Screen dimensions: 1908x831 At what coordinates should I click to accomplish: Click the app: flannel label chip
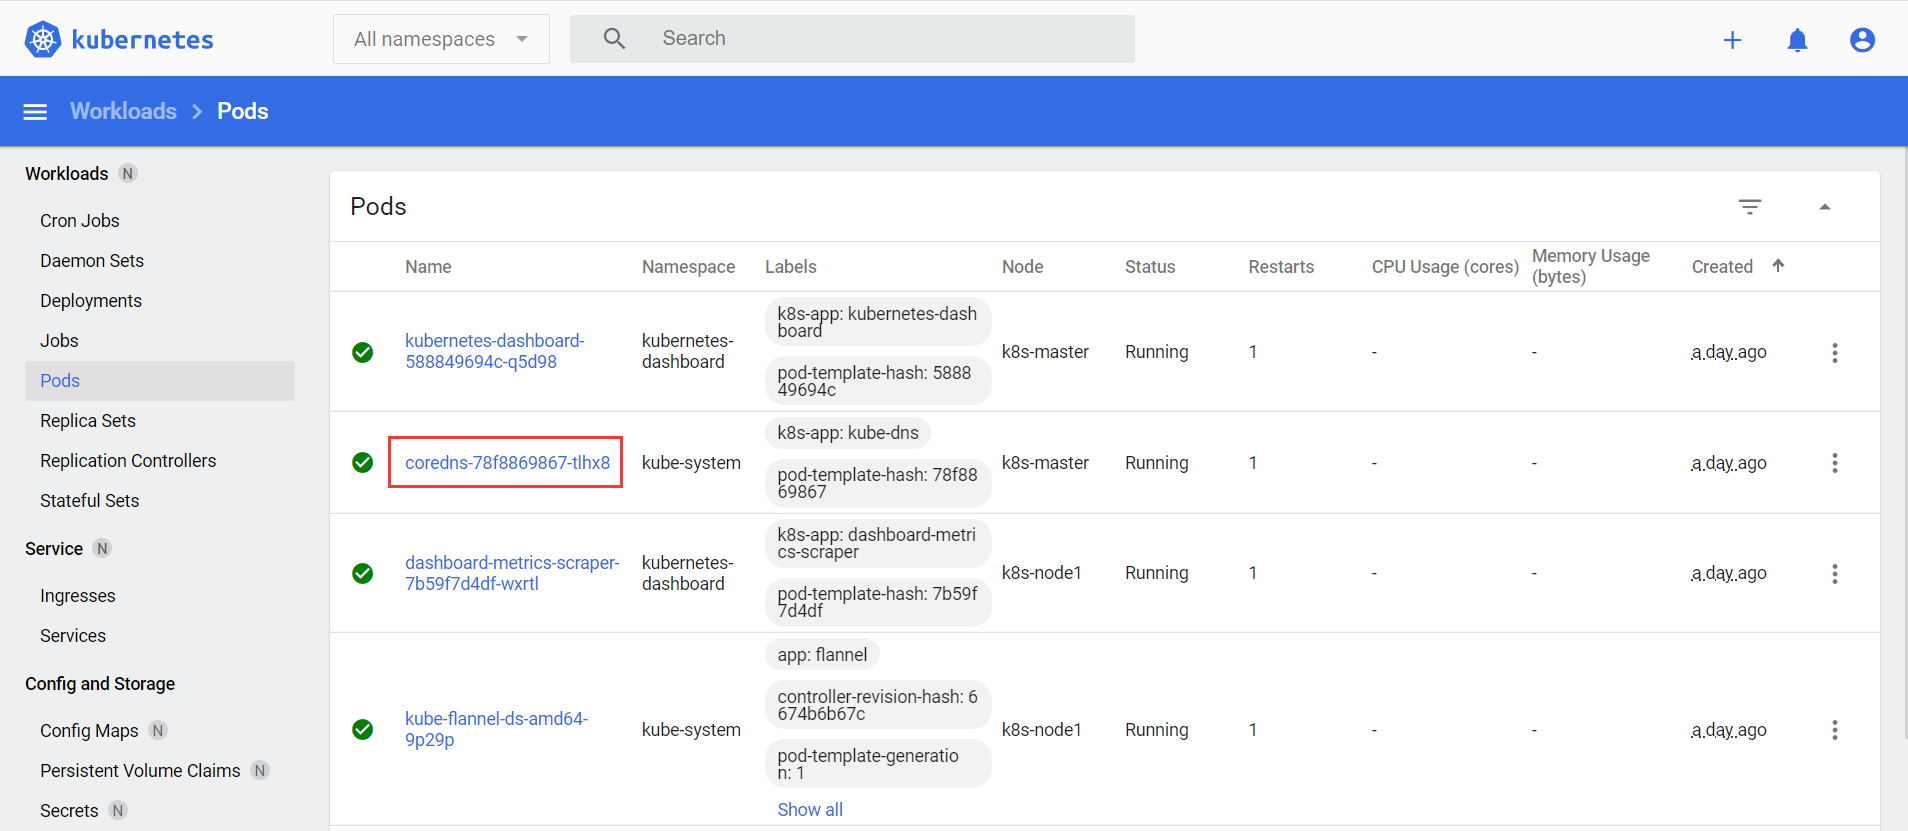[x=822, y=655]
